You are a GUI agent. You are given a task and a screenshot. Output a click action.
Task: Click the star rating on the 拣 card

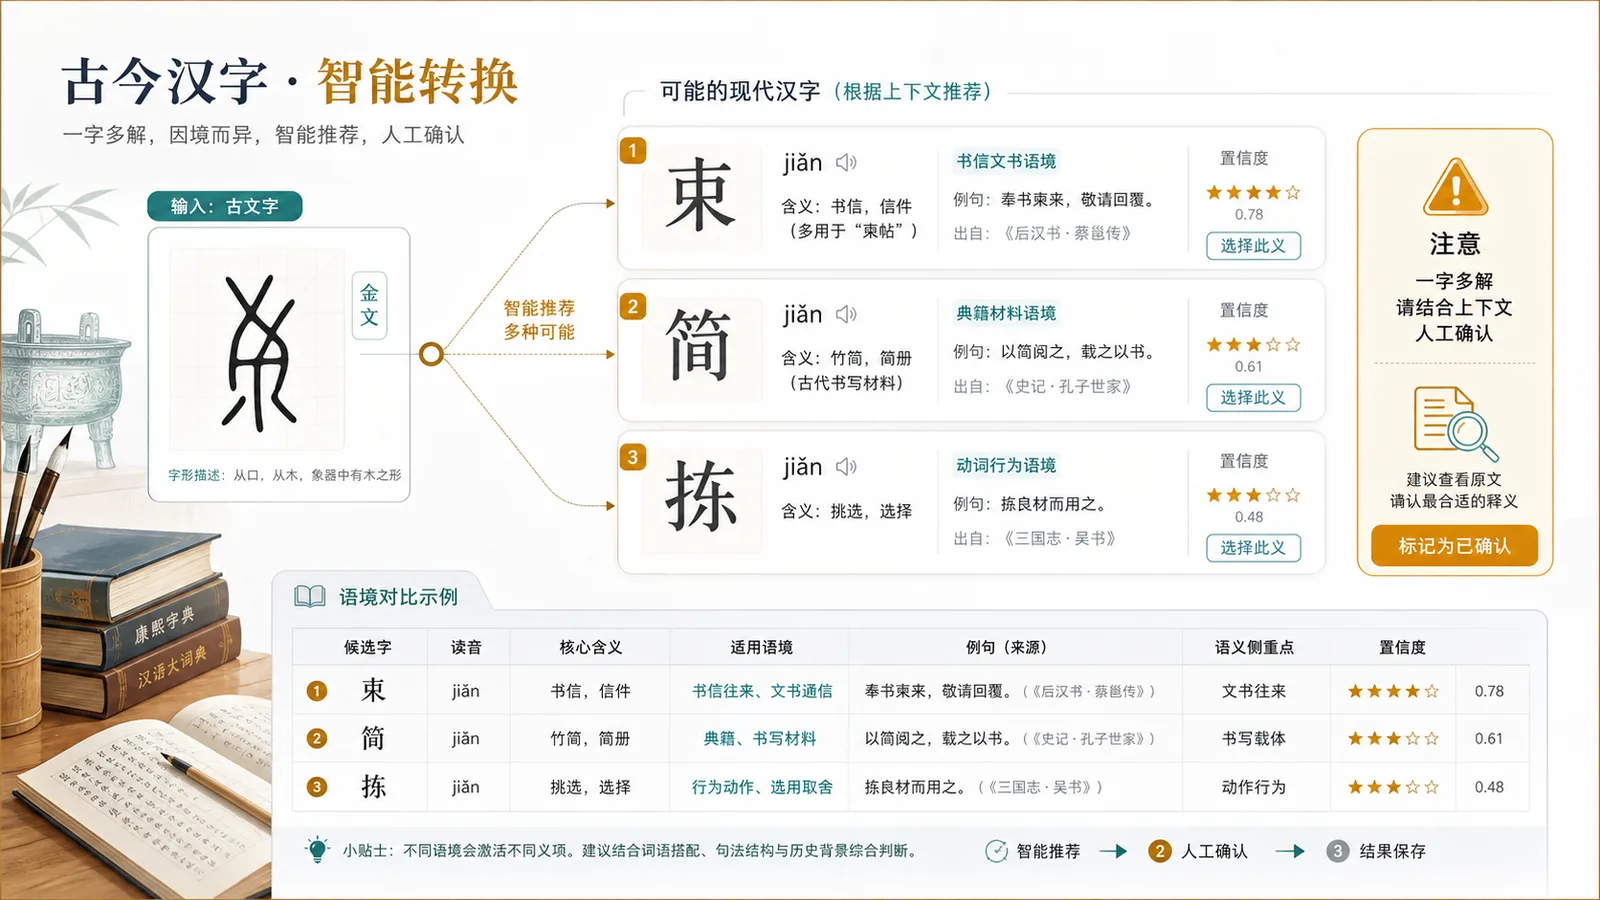[1252, 495]
